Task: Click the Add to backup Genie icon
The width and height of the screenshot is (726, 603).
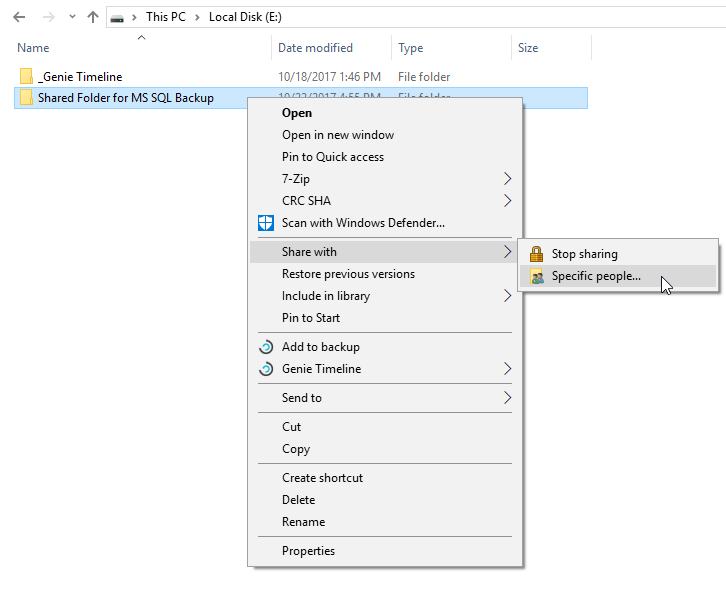Action: (266, 347)
